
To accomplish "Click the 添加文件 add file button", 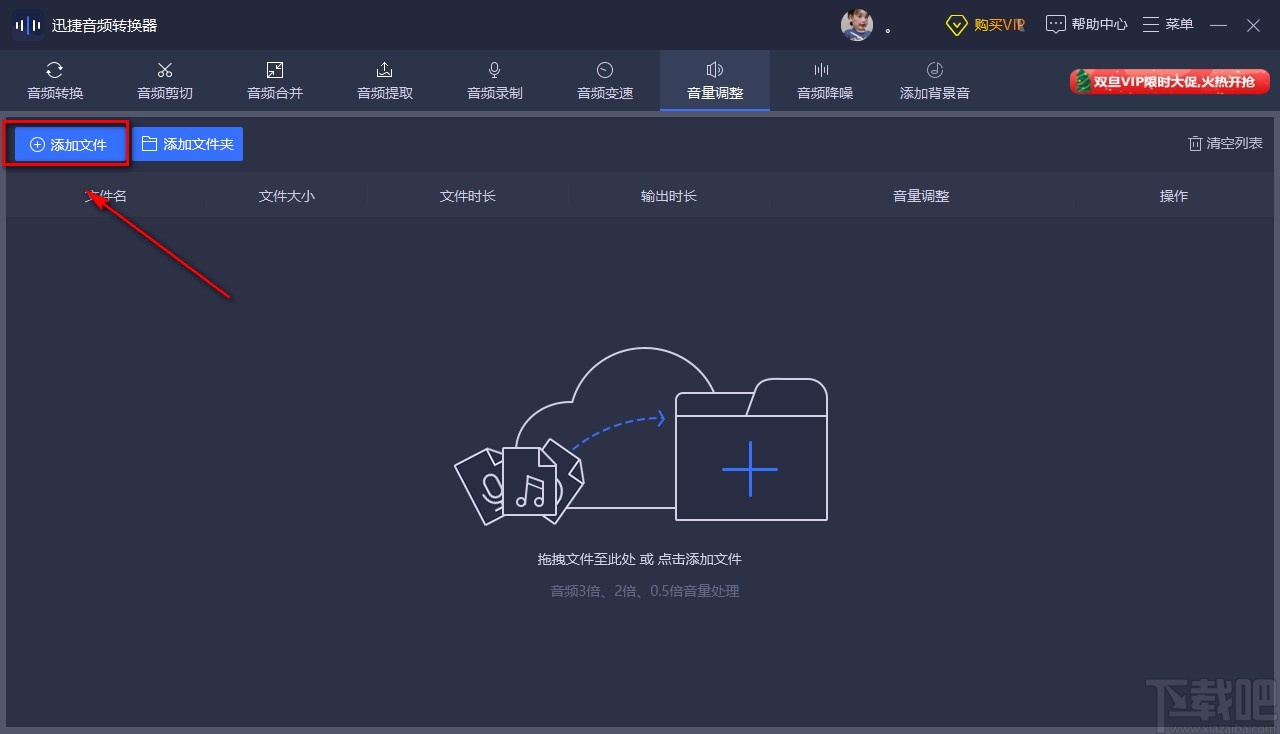I will coord(66,143).
